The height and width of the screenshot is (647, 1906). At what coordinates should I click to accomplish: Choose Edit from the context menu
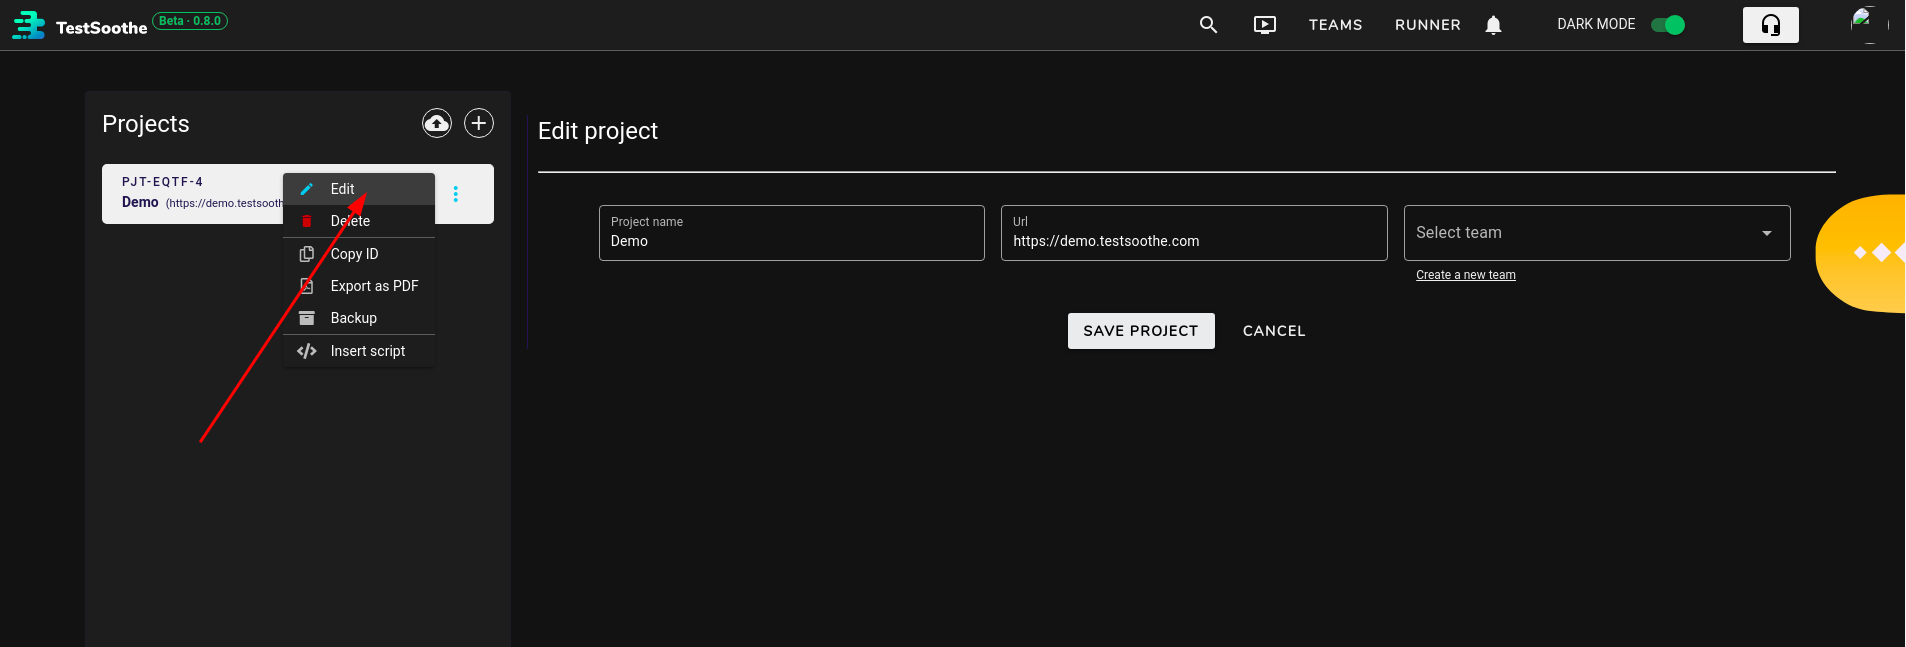point(359,189)
